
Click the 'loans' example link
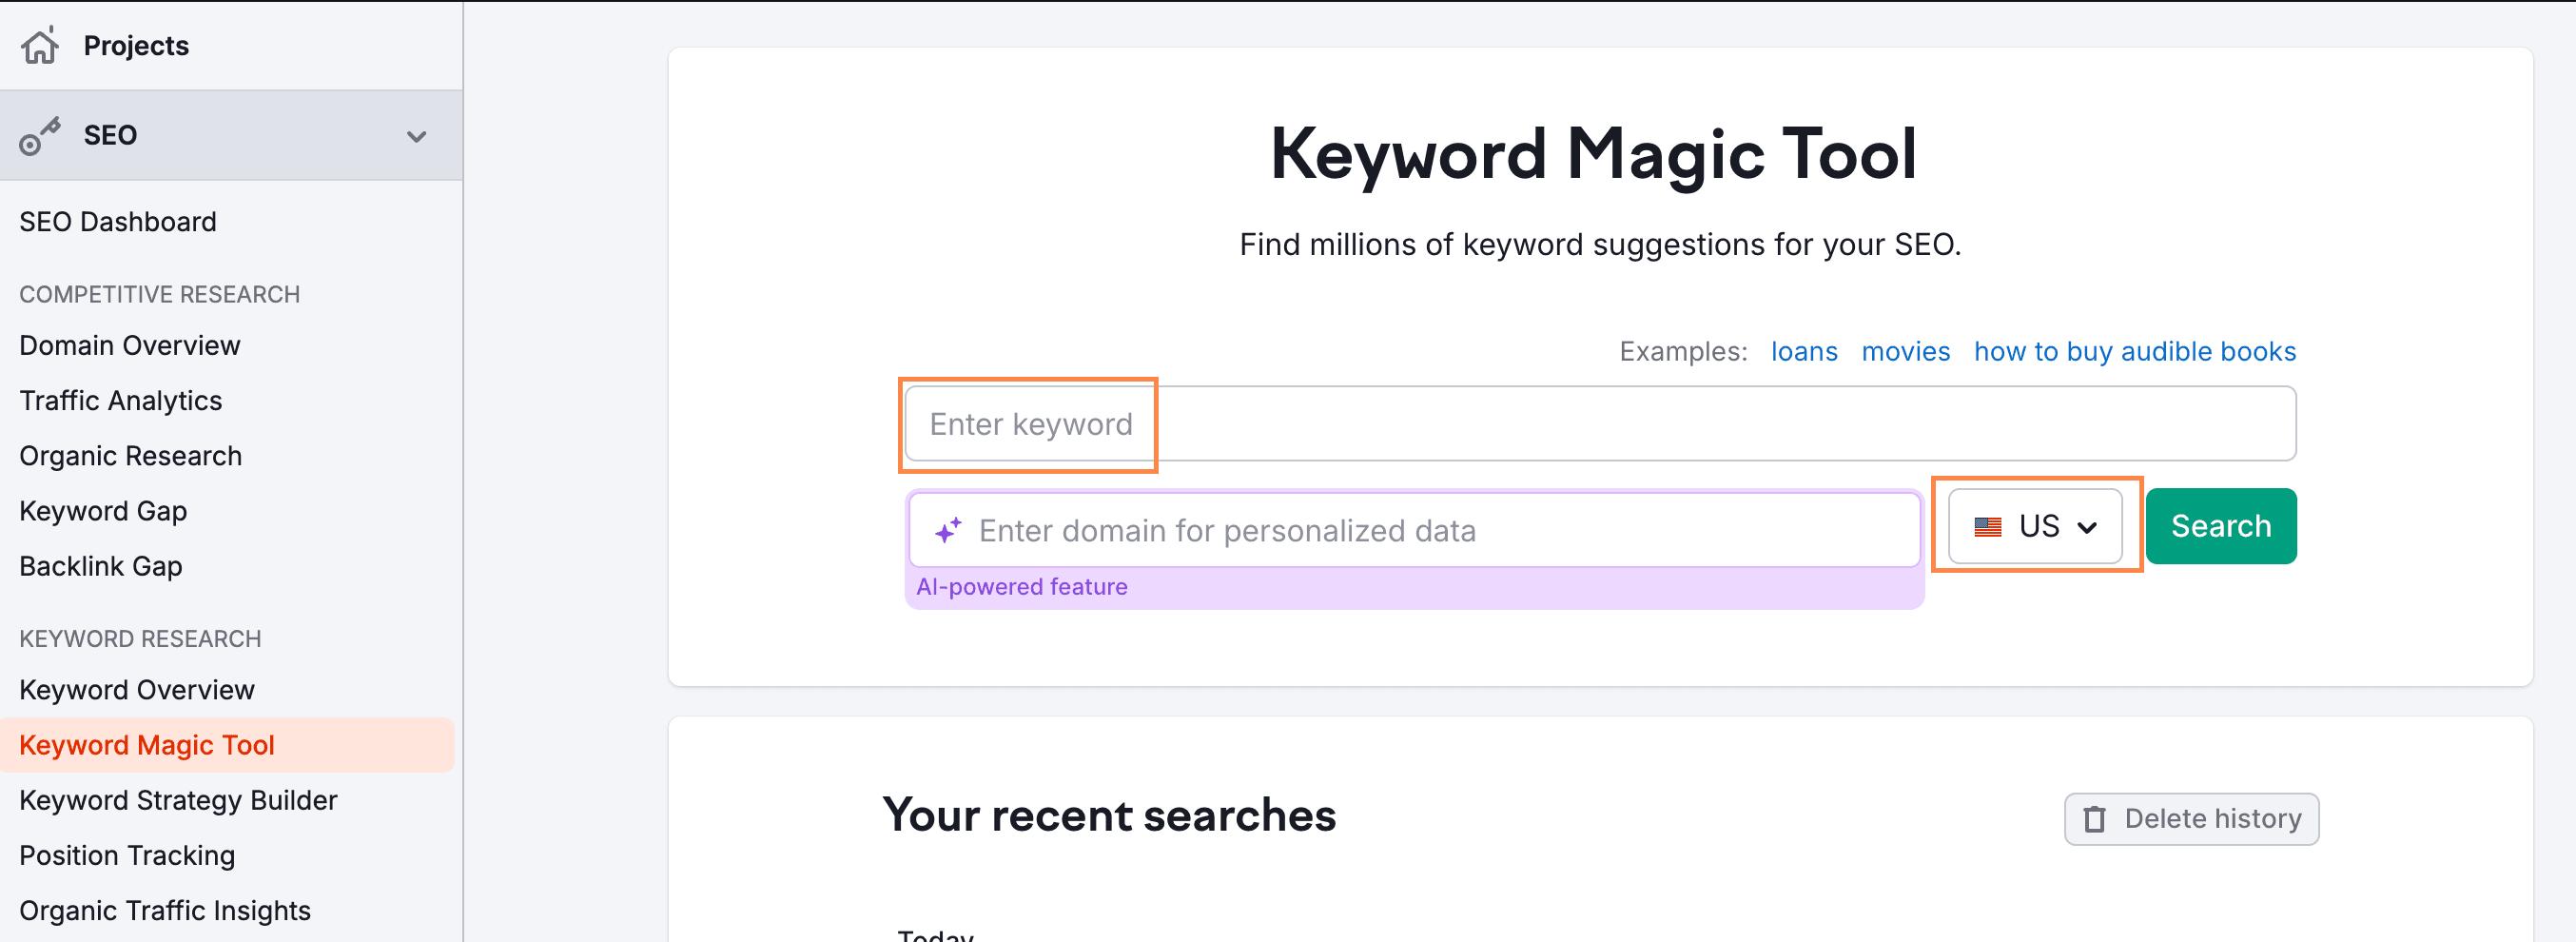[1804, 352]
